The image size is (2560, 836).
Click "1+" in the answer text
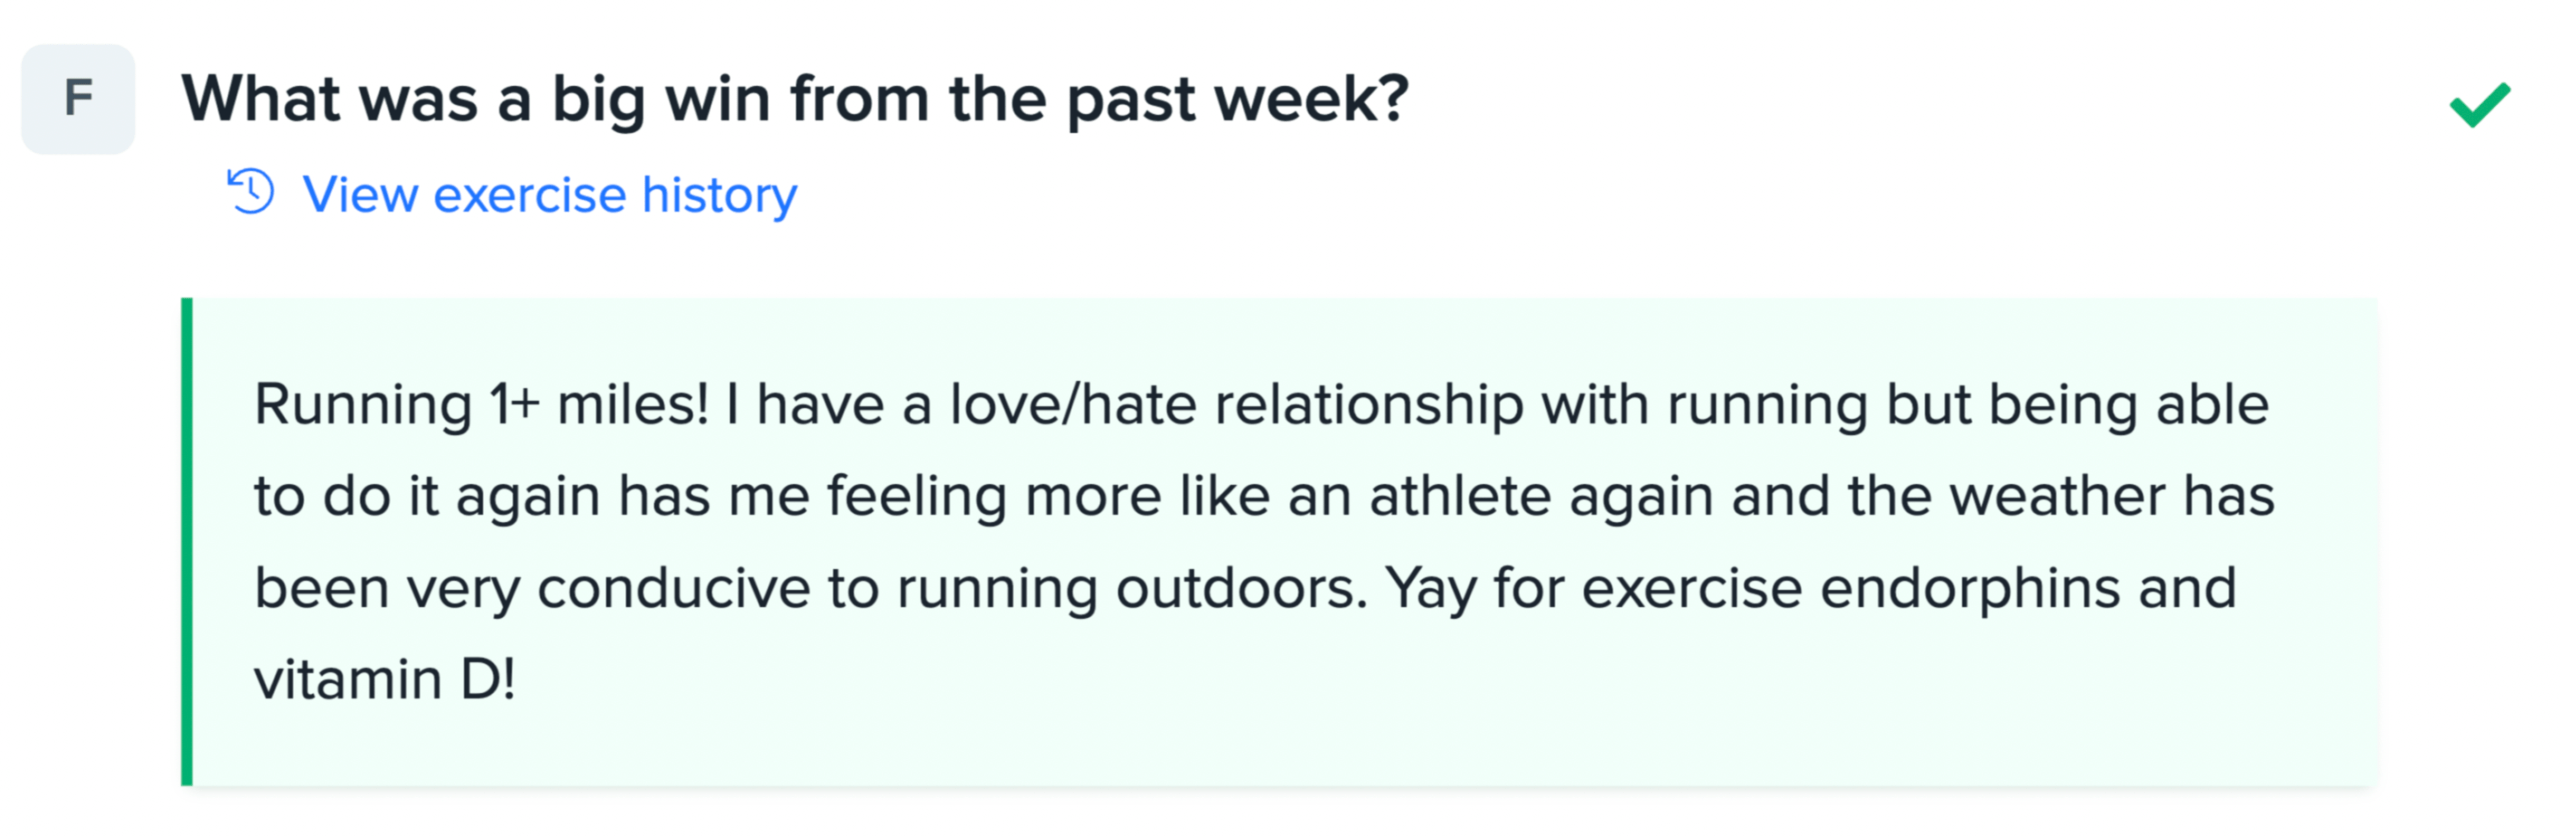tap(514, 405)
